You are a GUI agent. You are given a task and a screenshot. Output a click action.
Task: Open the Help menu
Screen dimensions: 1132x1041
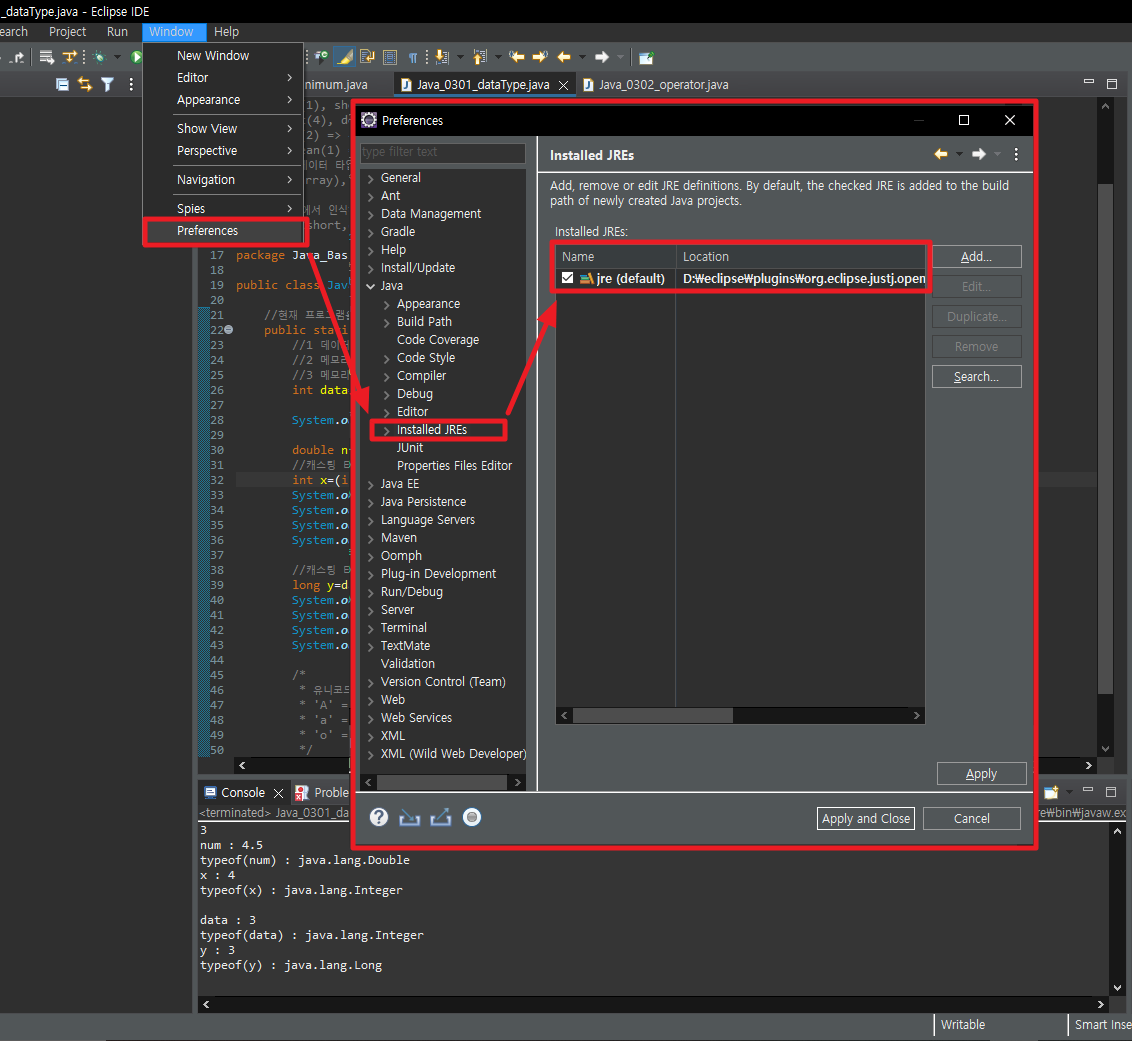click(x=226, y=32)
